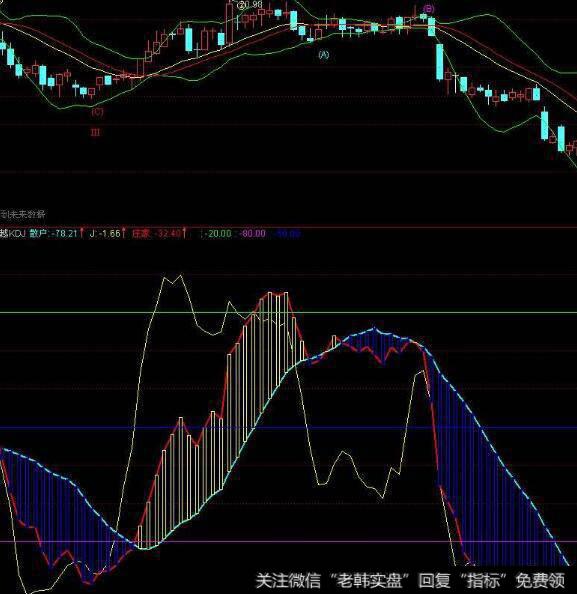Click the (A) wave marker below candles

323,55
